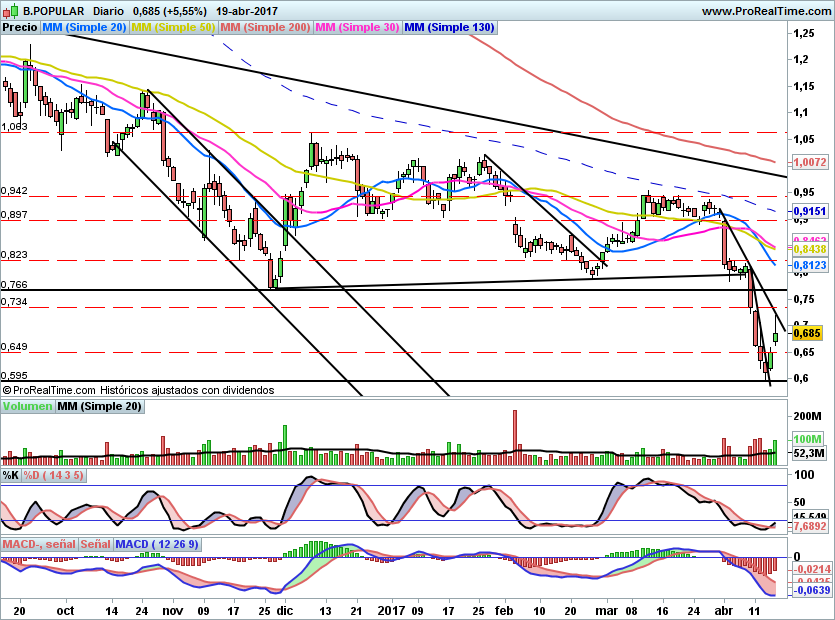Viewport: 835px width, 620px height.
Task: Open the MM (Simple 200) indicator settings
Action: (264, 28)
